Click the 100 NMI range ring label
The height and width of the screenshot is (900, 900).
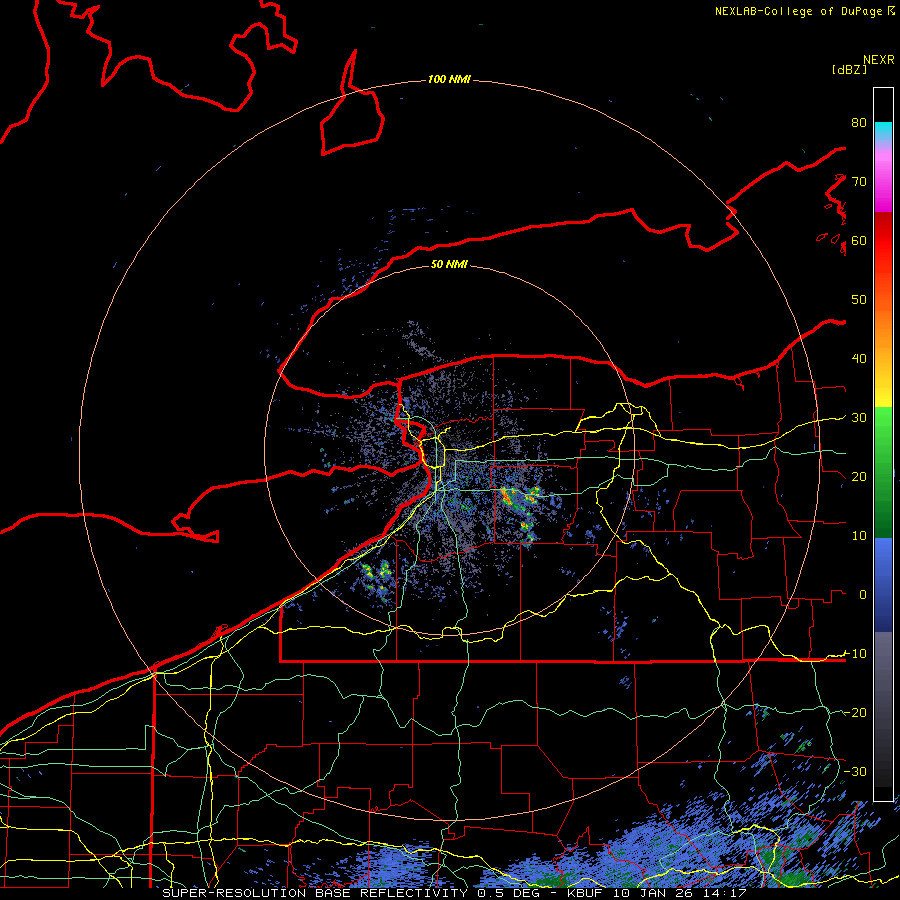pyautogui.click(x=449, y=79)
